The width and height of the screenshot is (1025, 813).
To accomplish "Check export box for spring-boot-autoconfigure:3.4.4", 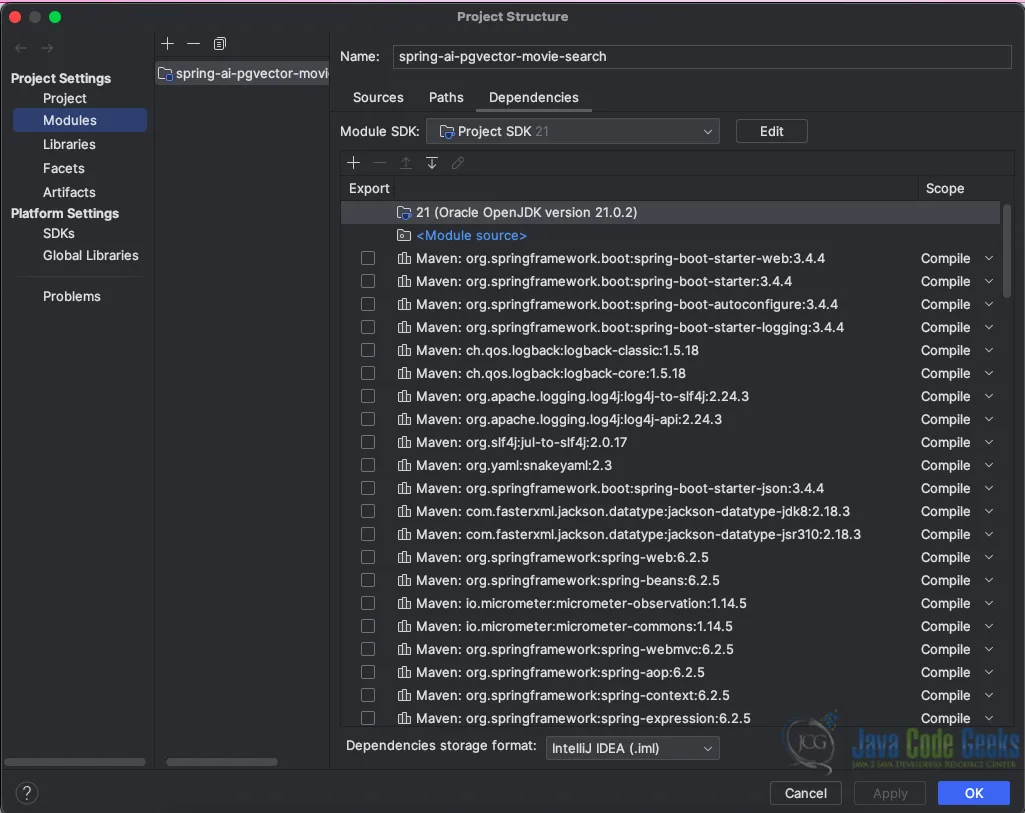I will (368, 305).
